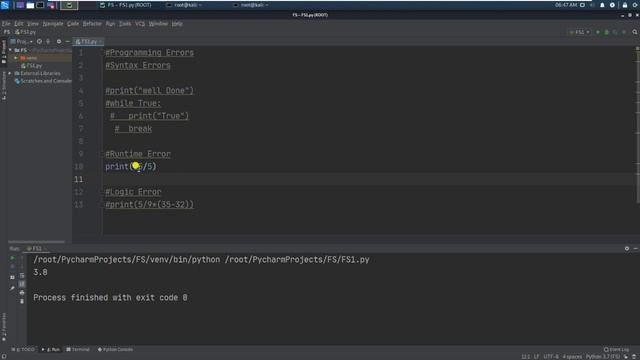Click the locate/scroll-from-source icon in Project panel
Image resolution: width=640 pixels, height=360 pixels.
(x=39, y=41)
